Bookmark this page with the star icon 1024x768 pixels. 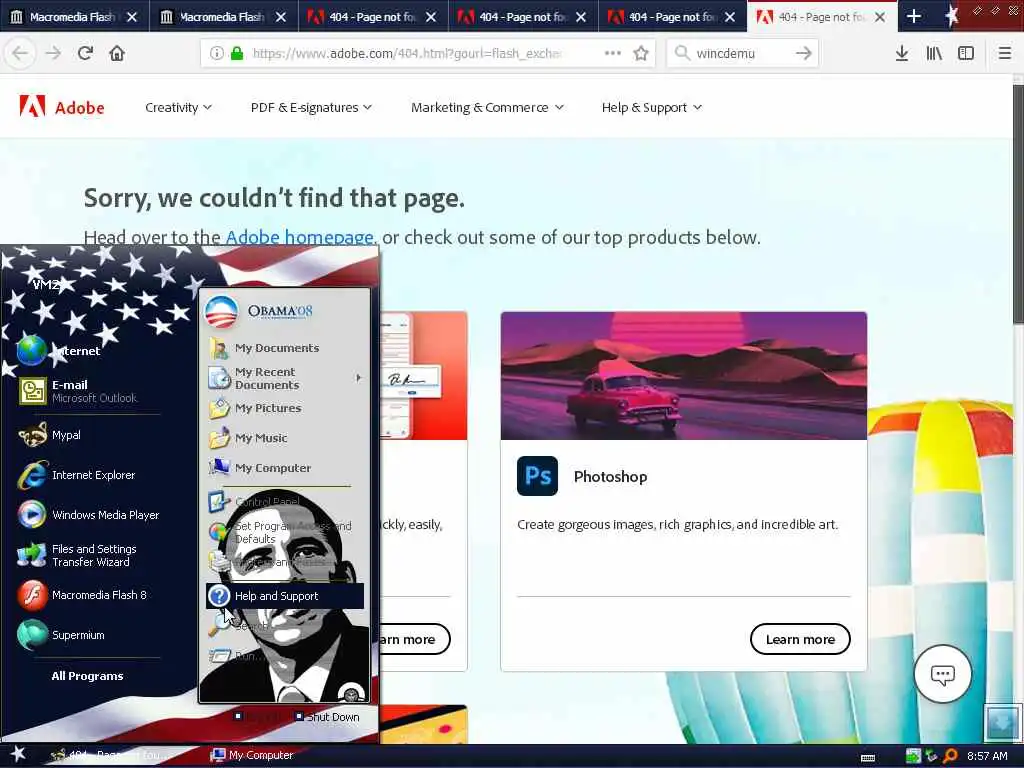coord(641,53)
